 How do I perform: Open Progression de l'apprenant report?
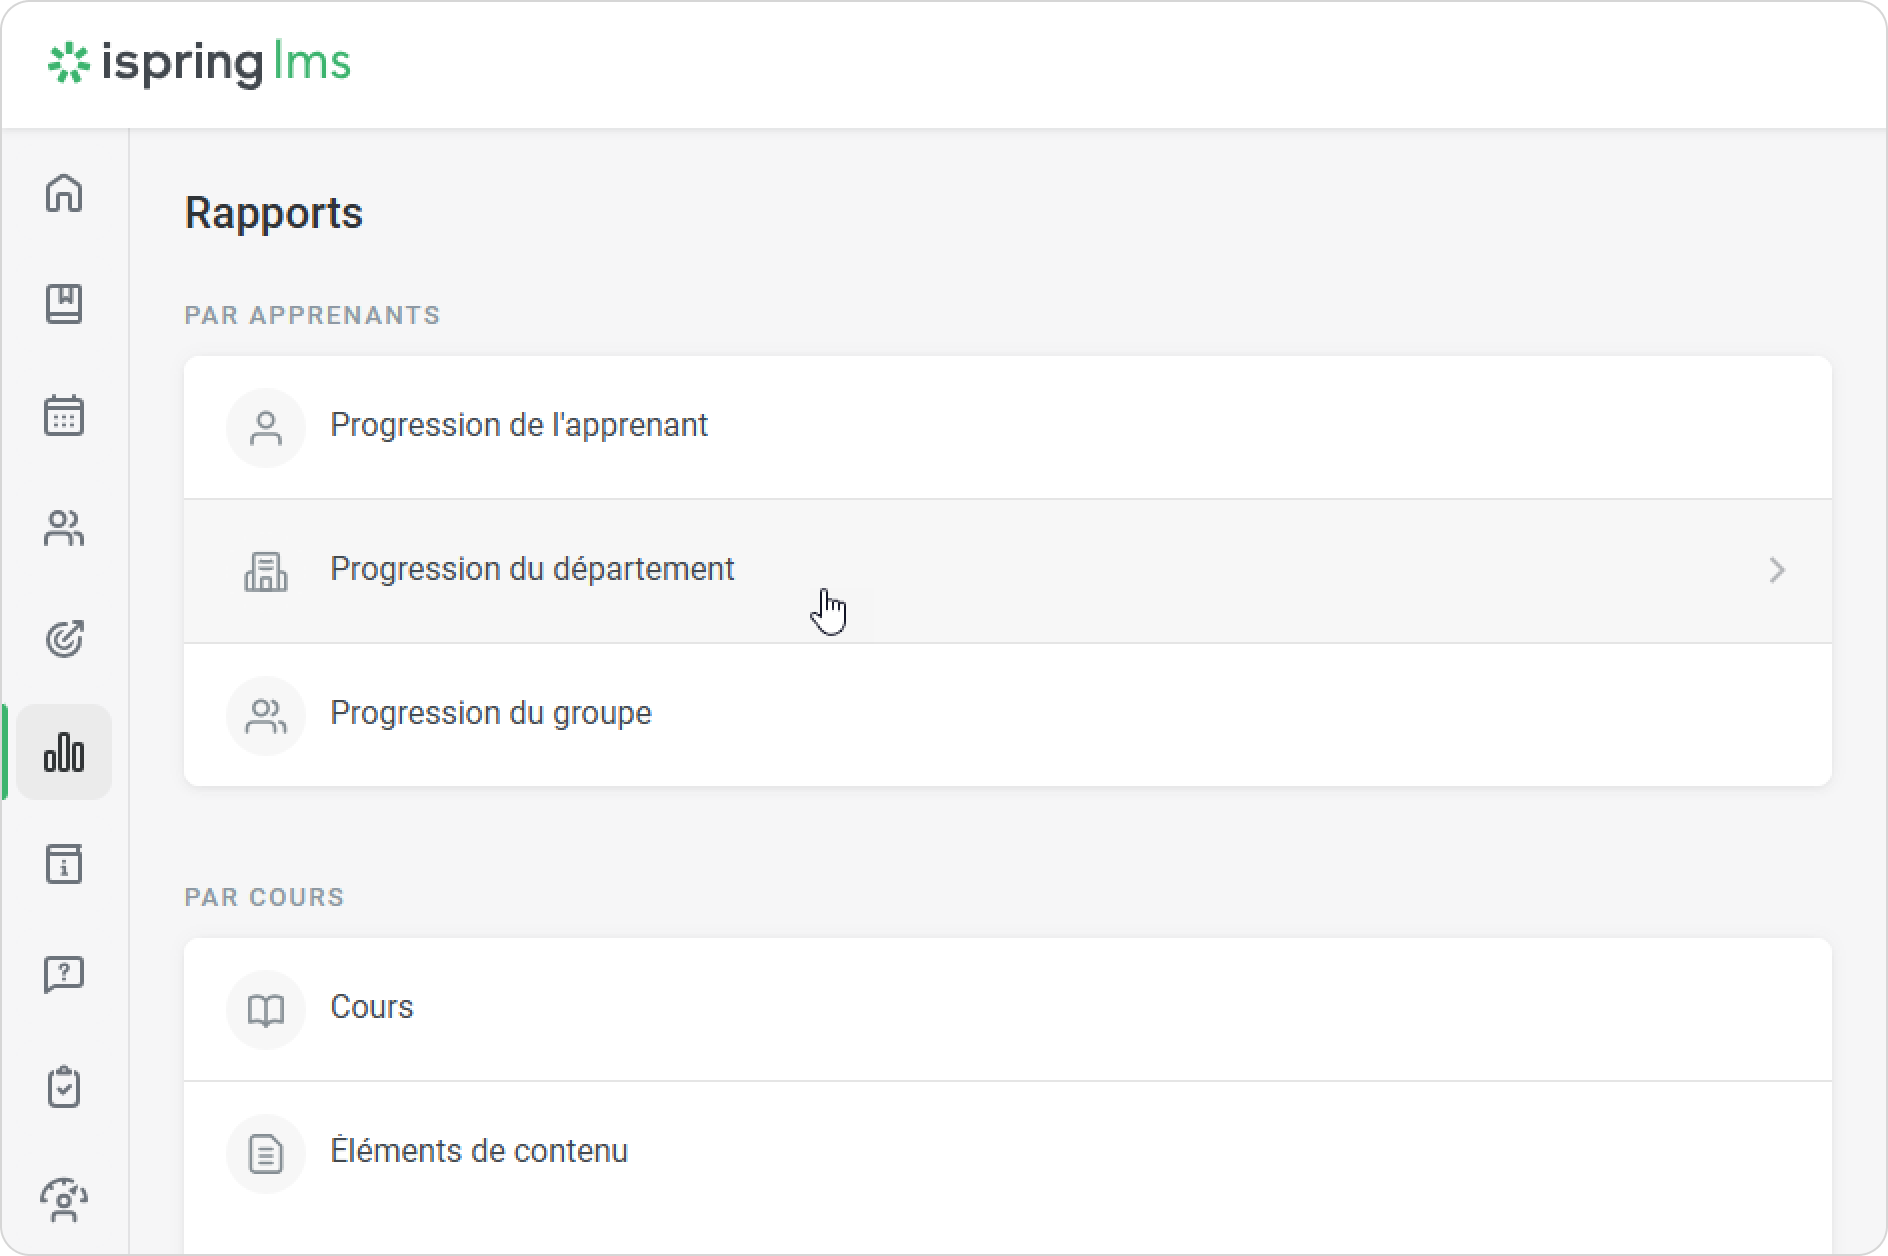tap(519, 426)
